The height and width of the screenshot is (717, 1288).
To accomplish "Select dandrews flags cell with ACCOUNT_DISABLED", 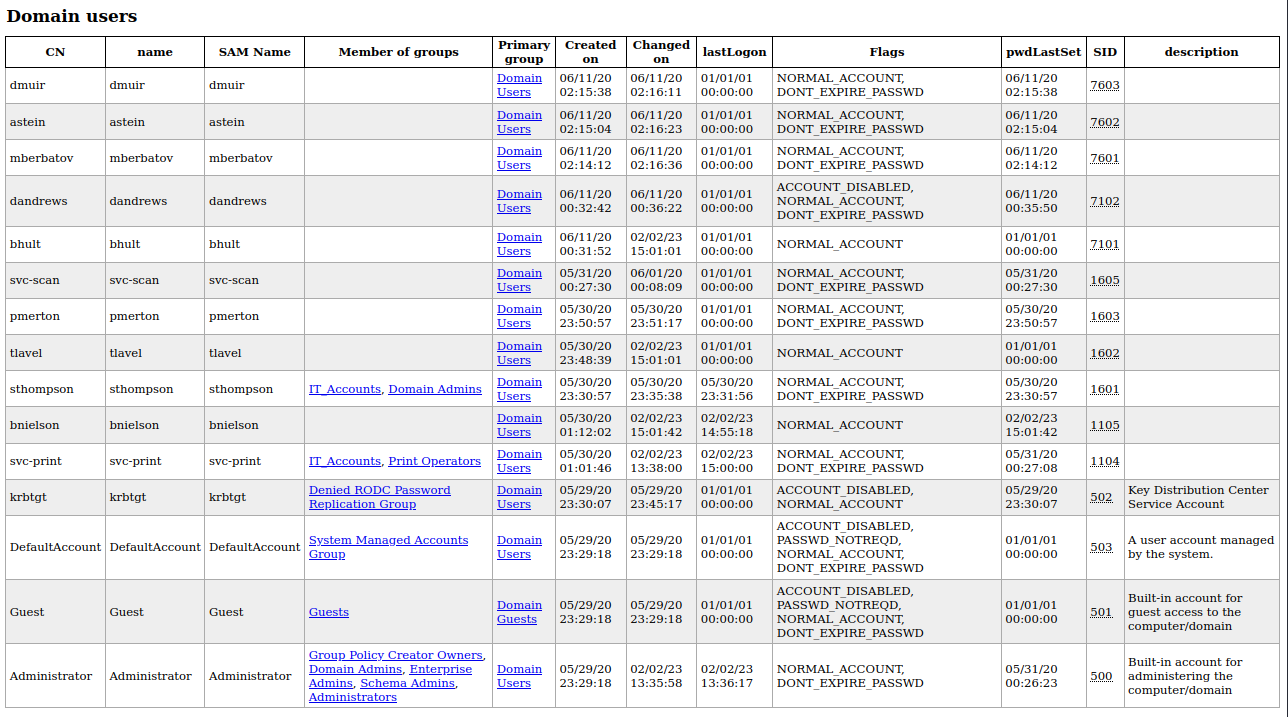I will click(887, 201).
